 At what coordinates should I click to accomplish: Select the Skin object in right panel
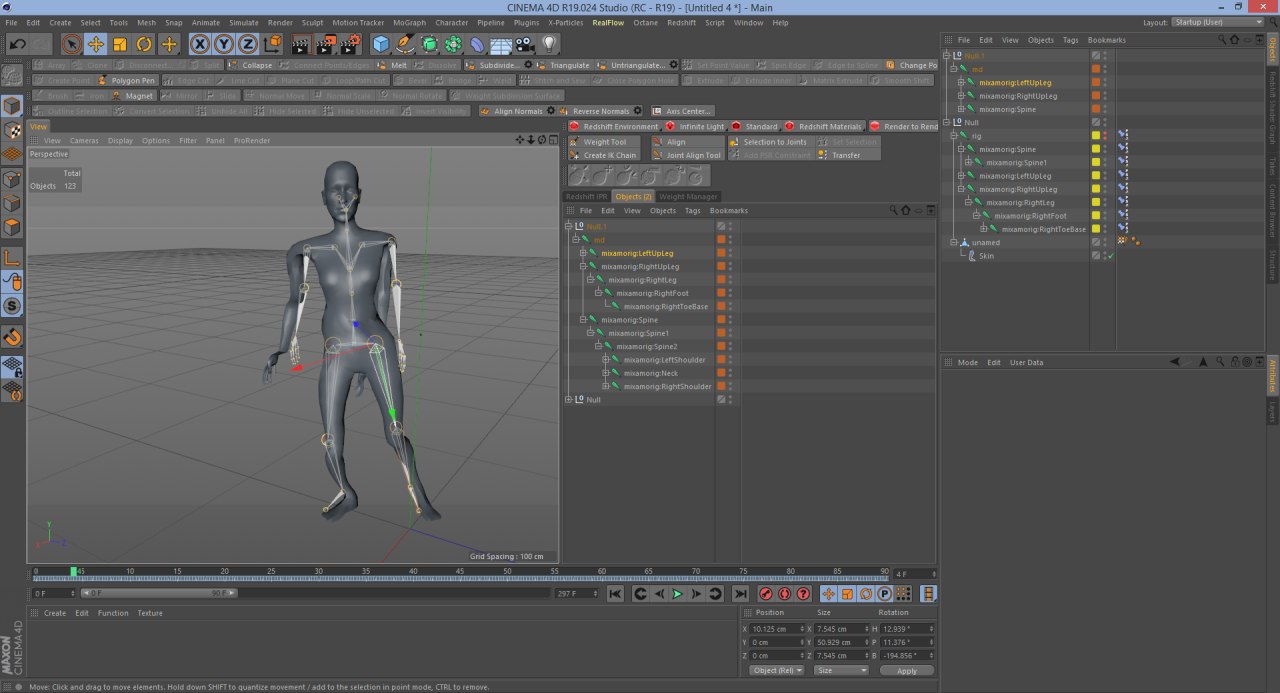986,256
